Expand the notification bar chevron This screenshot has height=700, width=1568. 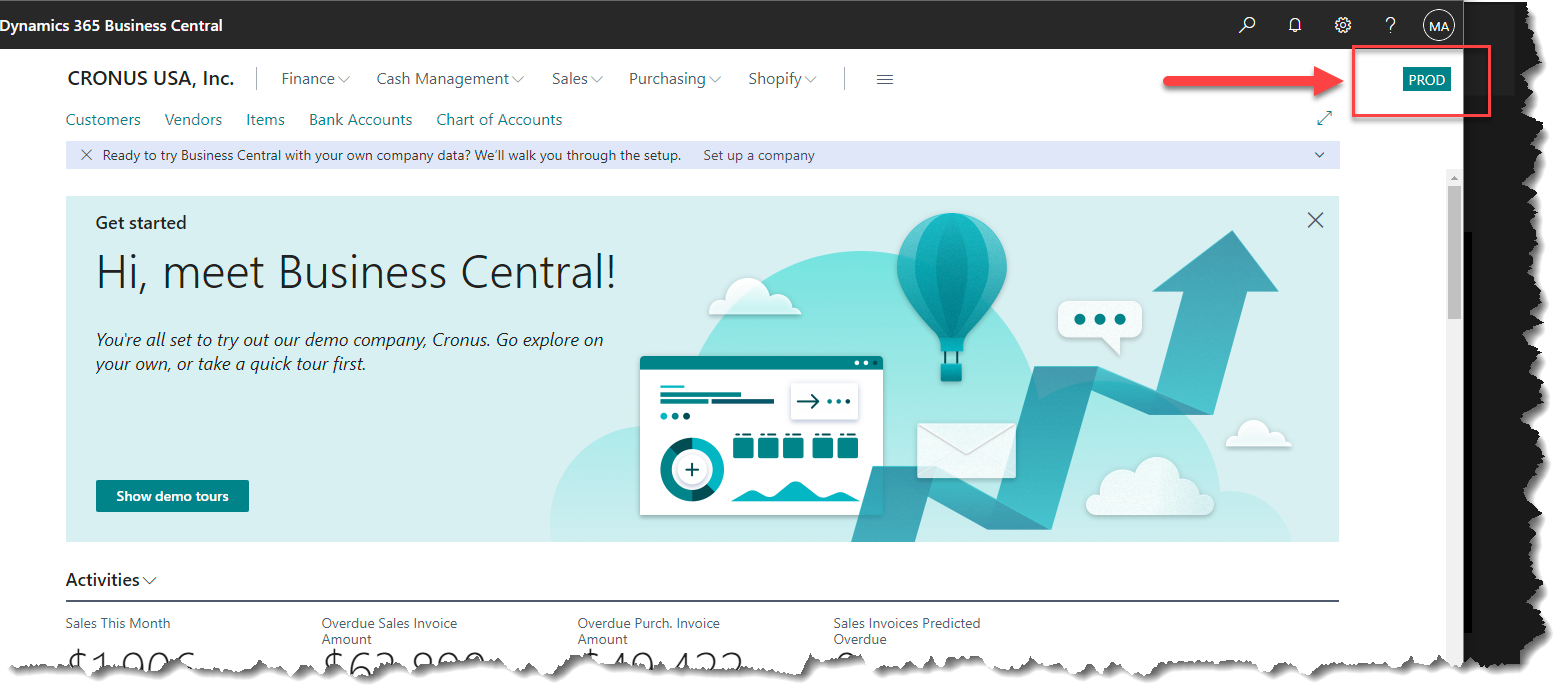[x=1319, y=155]
